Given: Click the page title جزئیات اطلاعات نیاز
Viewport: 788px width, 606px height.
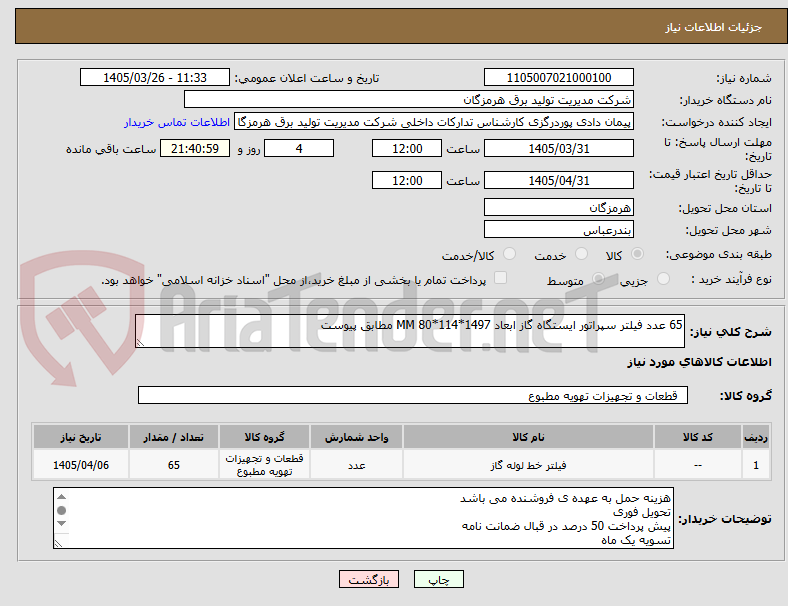Looking at the screenshot, I should [714, 27].
